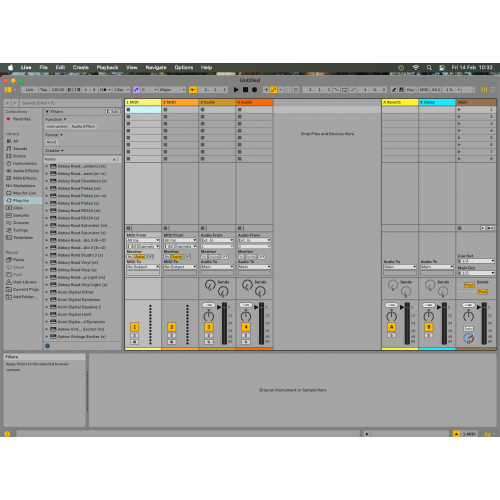
Task: Launch scene 1 in Main track
Action: (x=459, y=109)
